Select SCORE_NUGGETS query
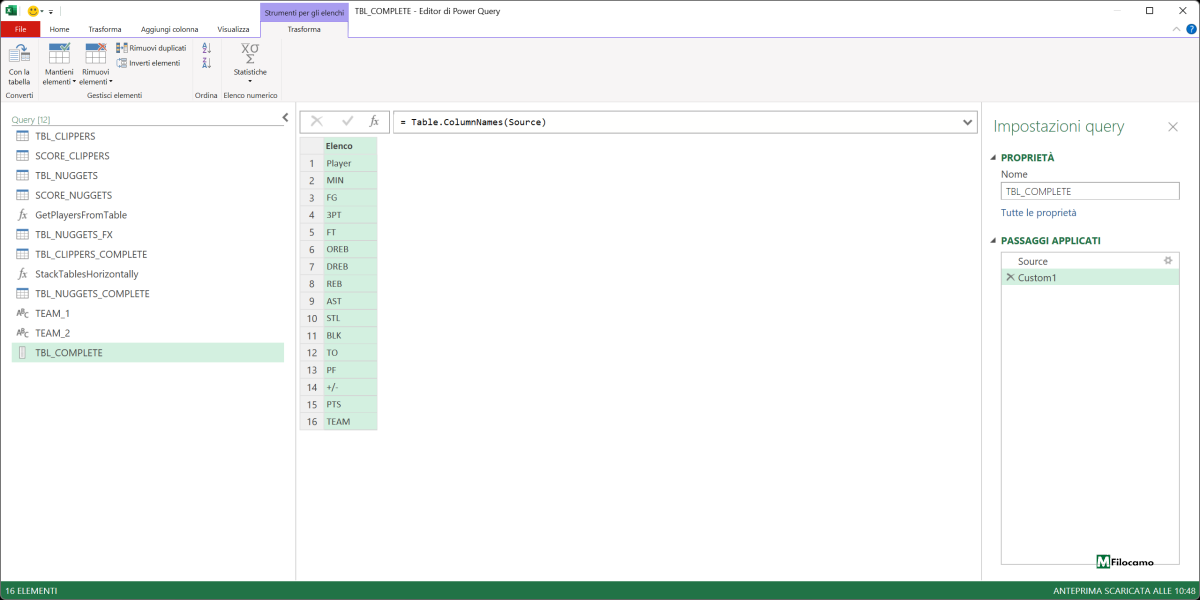 148,195
